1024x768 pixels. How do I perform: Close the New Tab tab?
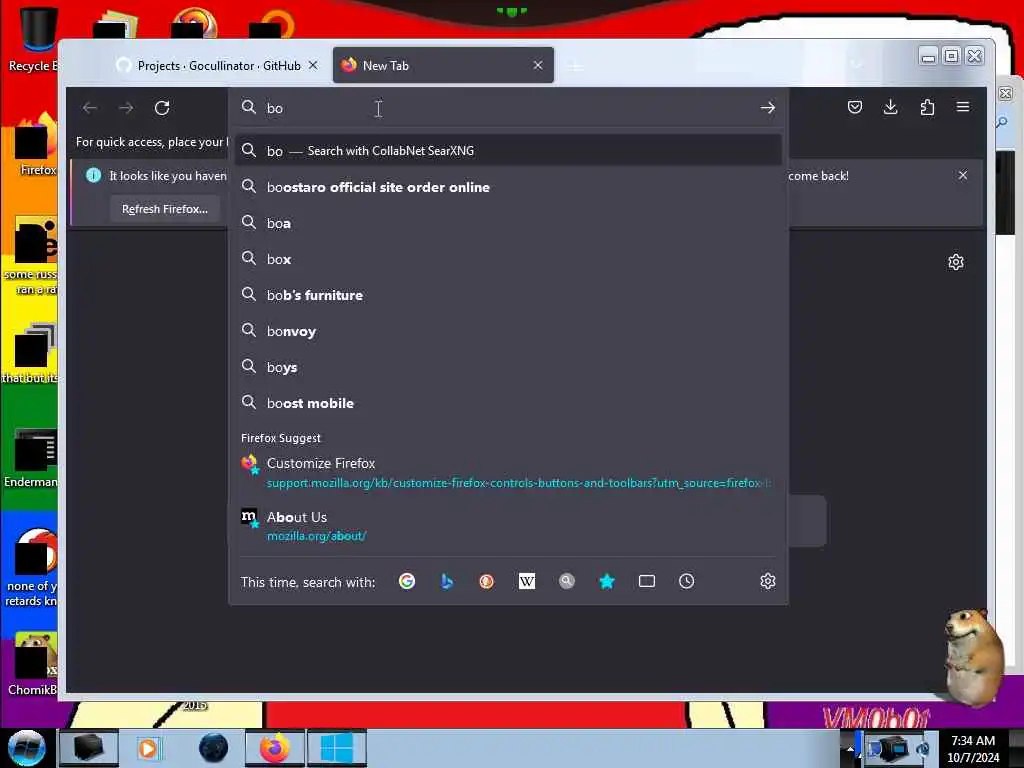(x=537, y=65)
